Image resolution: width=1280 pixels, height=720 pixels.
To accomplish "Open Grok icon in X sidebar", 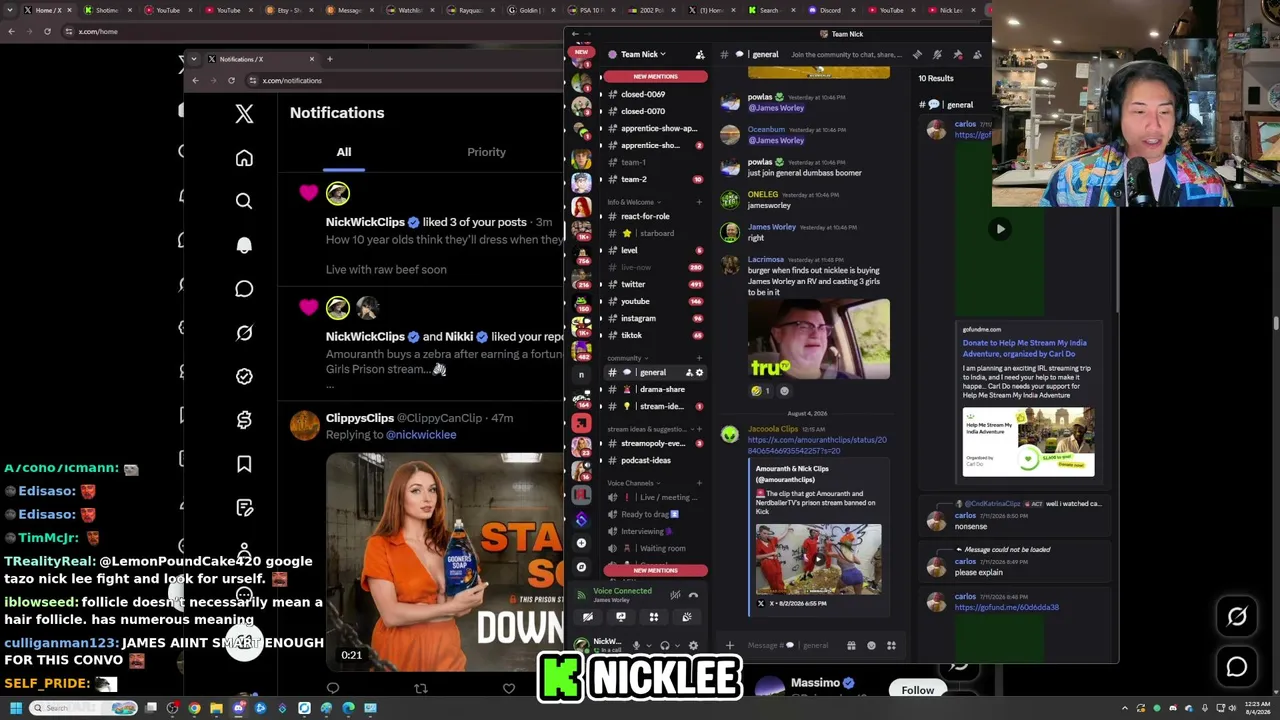I will [244, 333].
